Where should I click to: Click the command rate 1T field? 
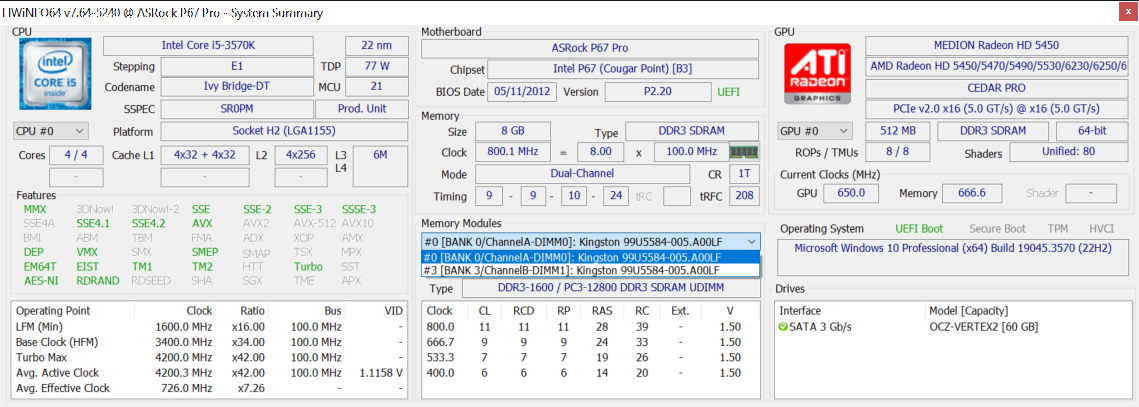(742, 174)
